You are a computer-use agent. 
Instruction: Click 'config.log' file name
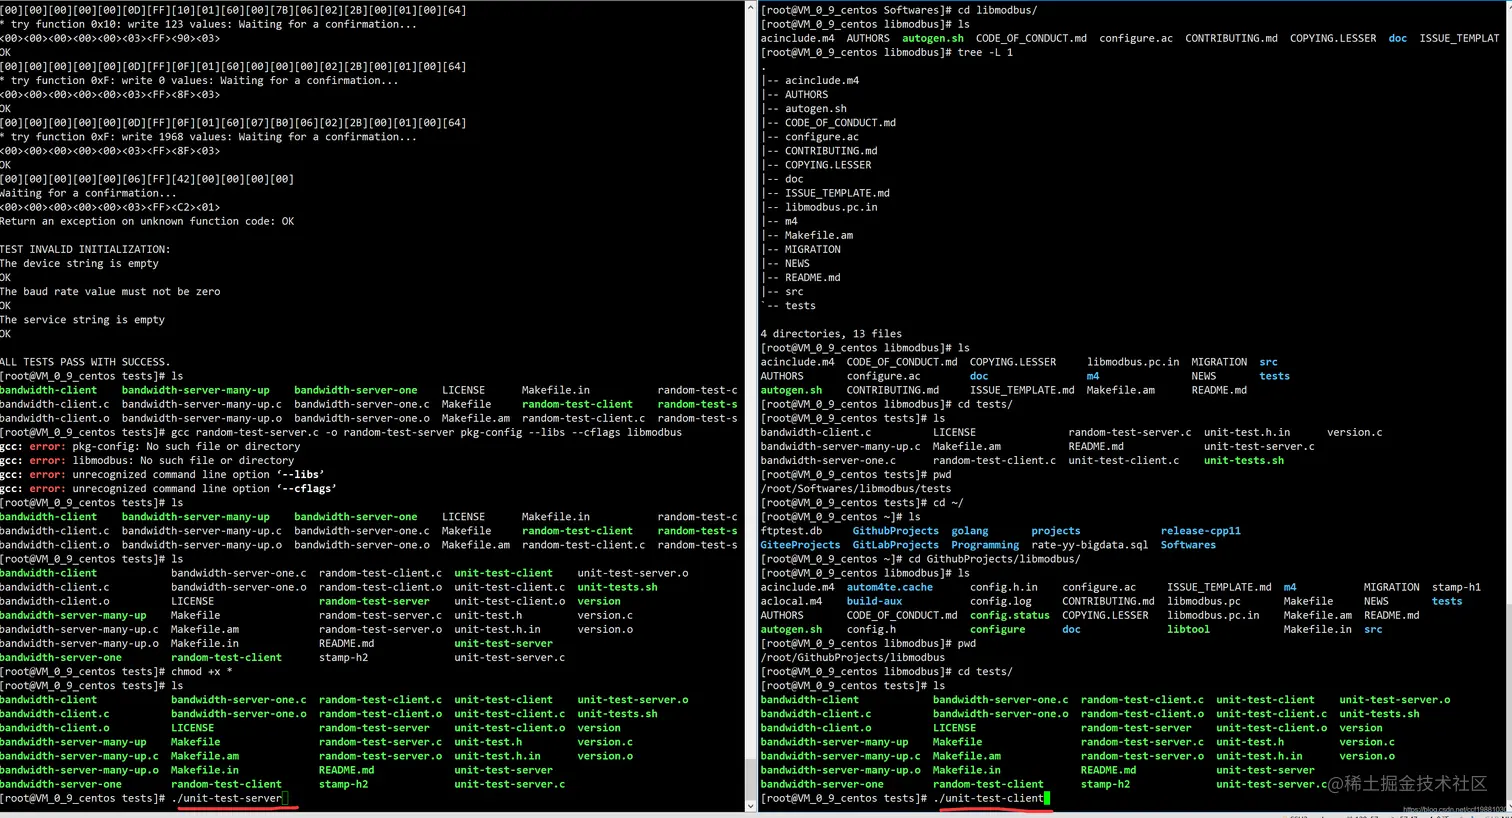[x=1001, y=601]
